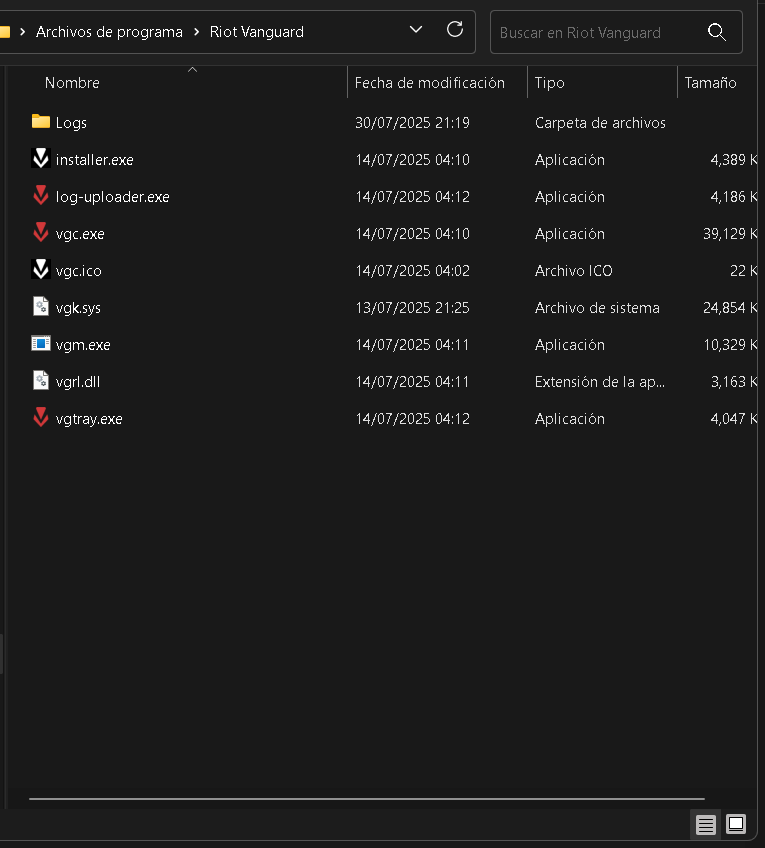
Task: Select vgc.ico file name
Action: (x=78, y=270)
